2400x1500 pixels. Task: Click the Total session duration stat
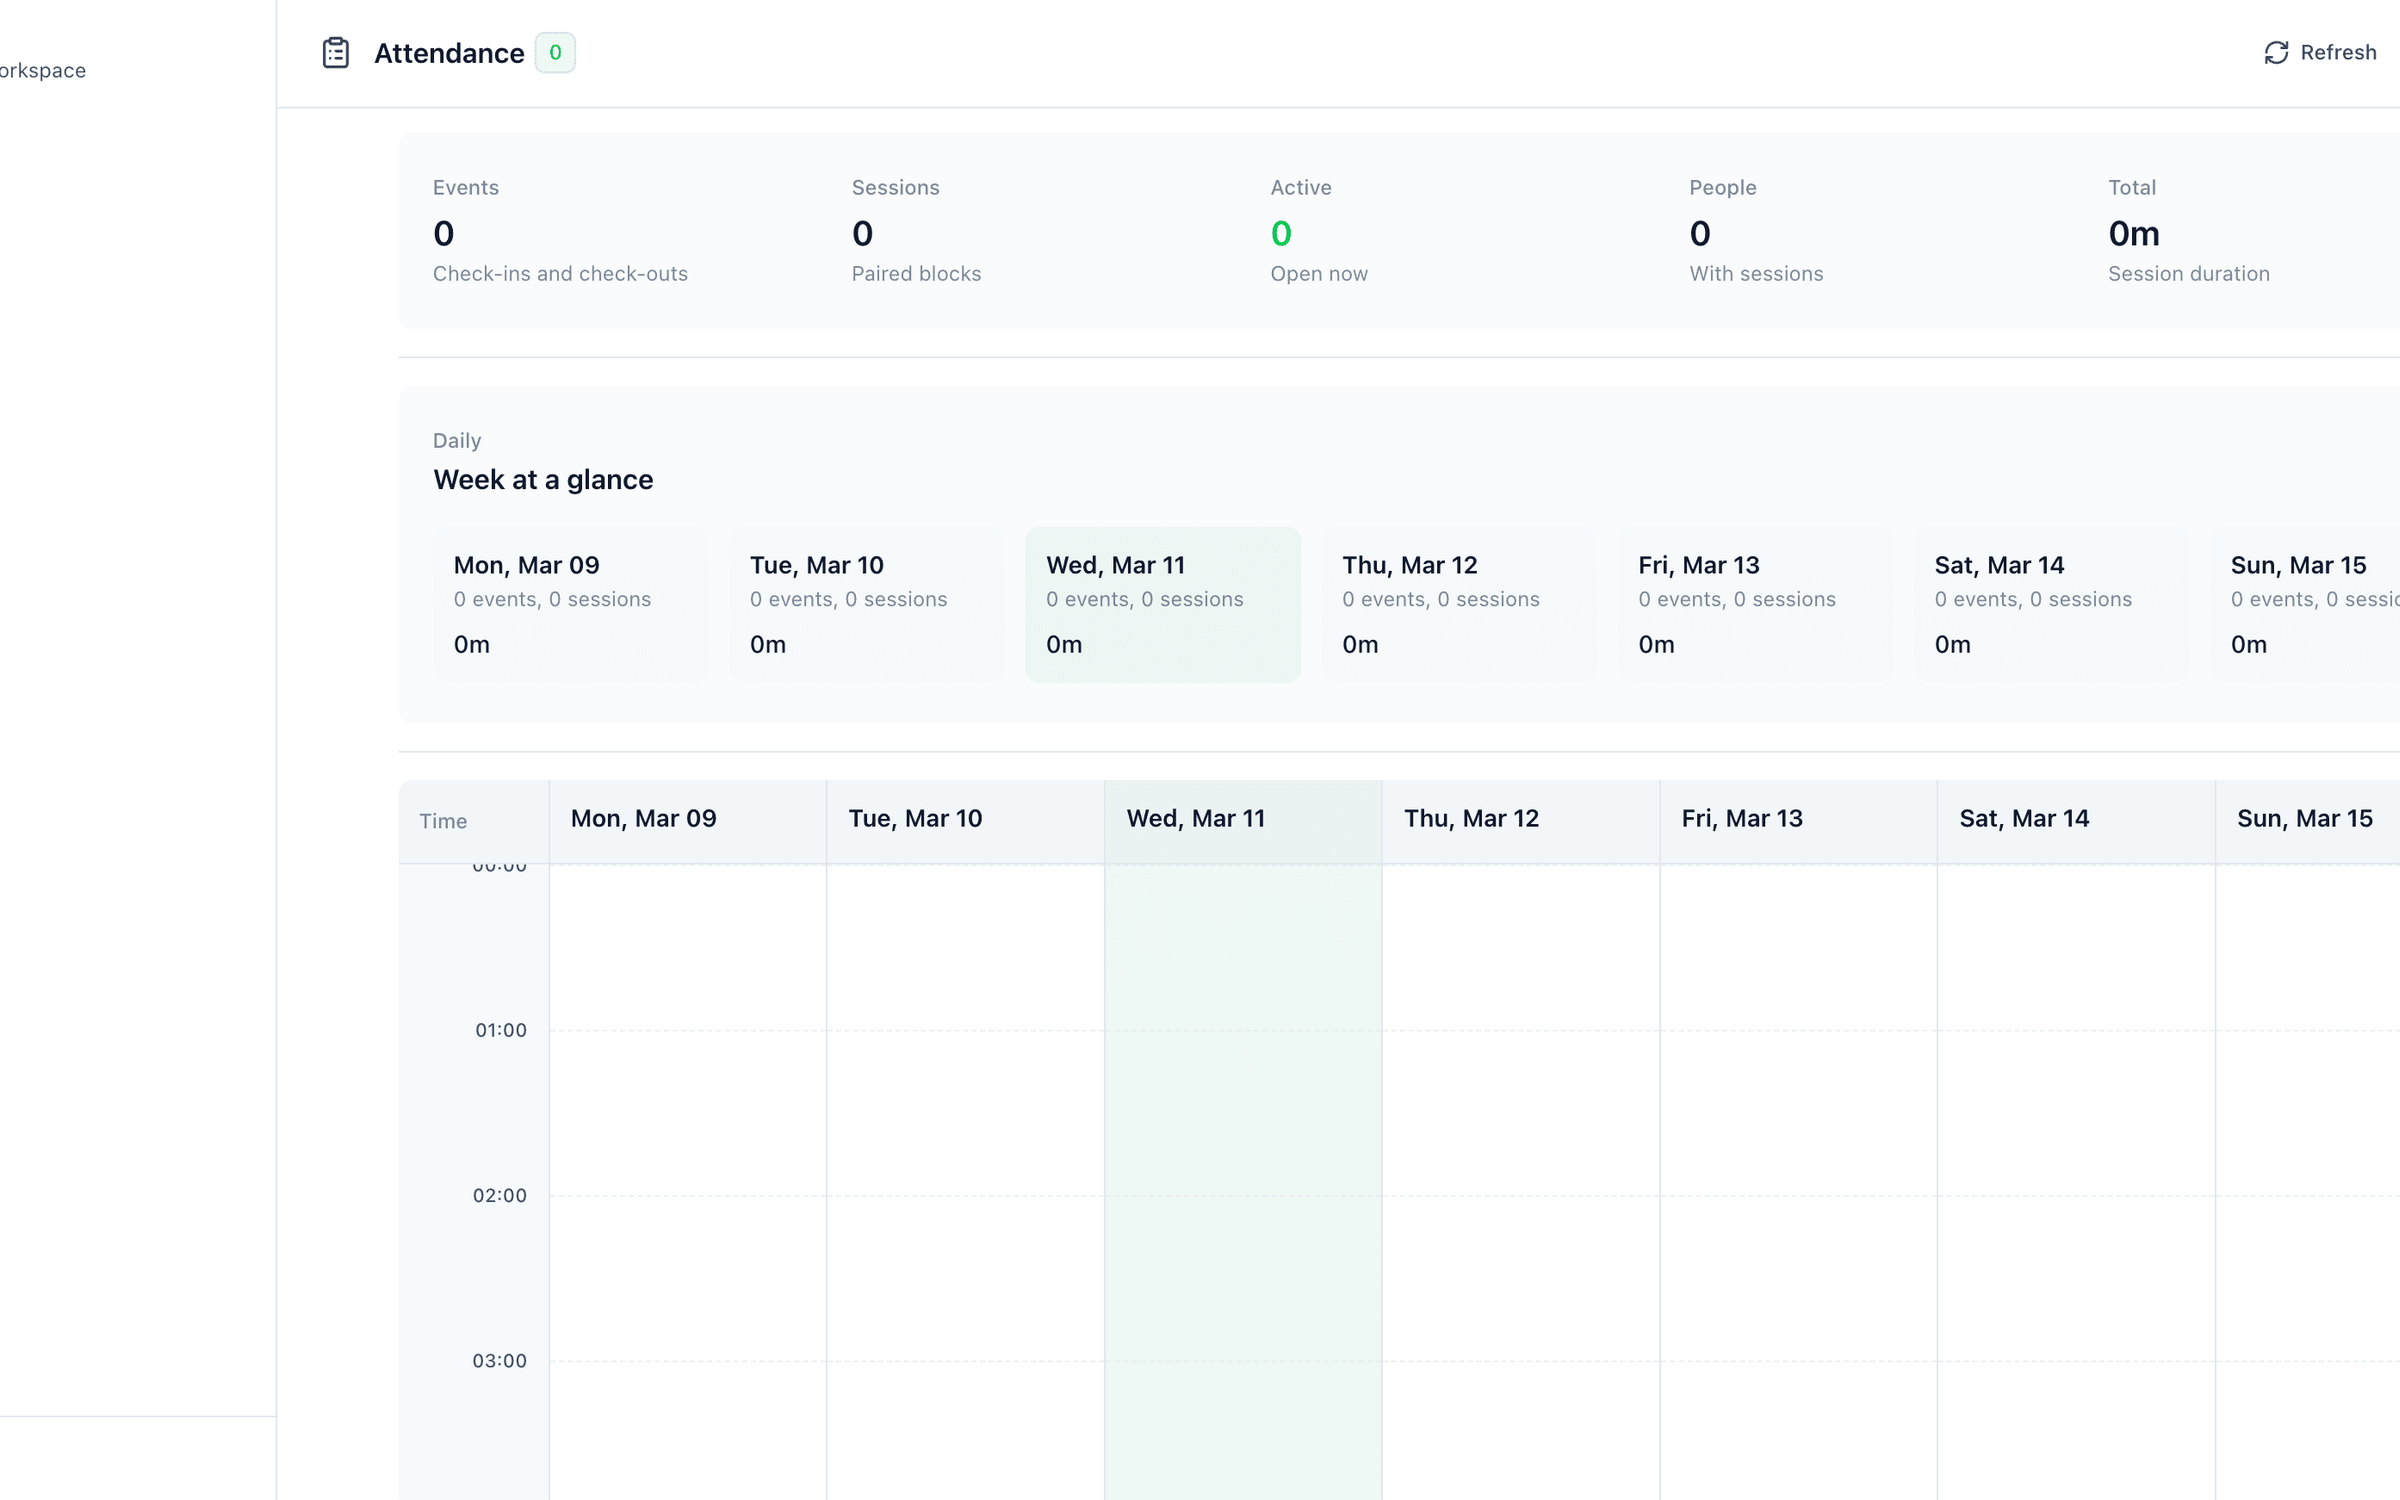(x=2188, y=230)
